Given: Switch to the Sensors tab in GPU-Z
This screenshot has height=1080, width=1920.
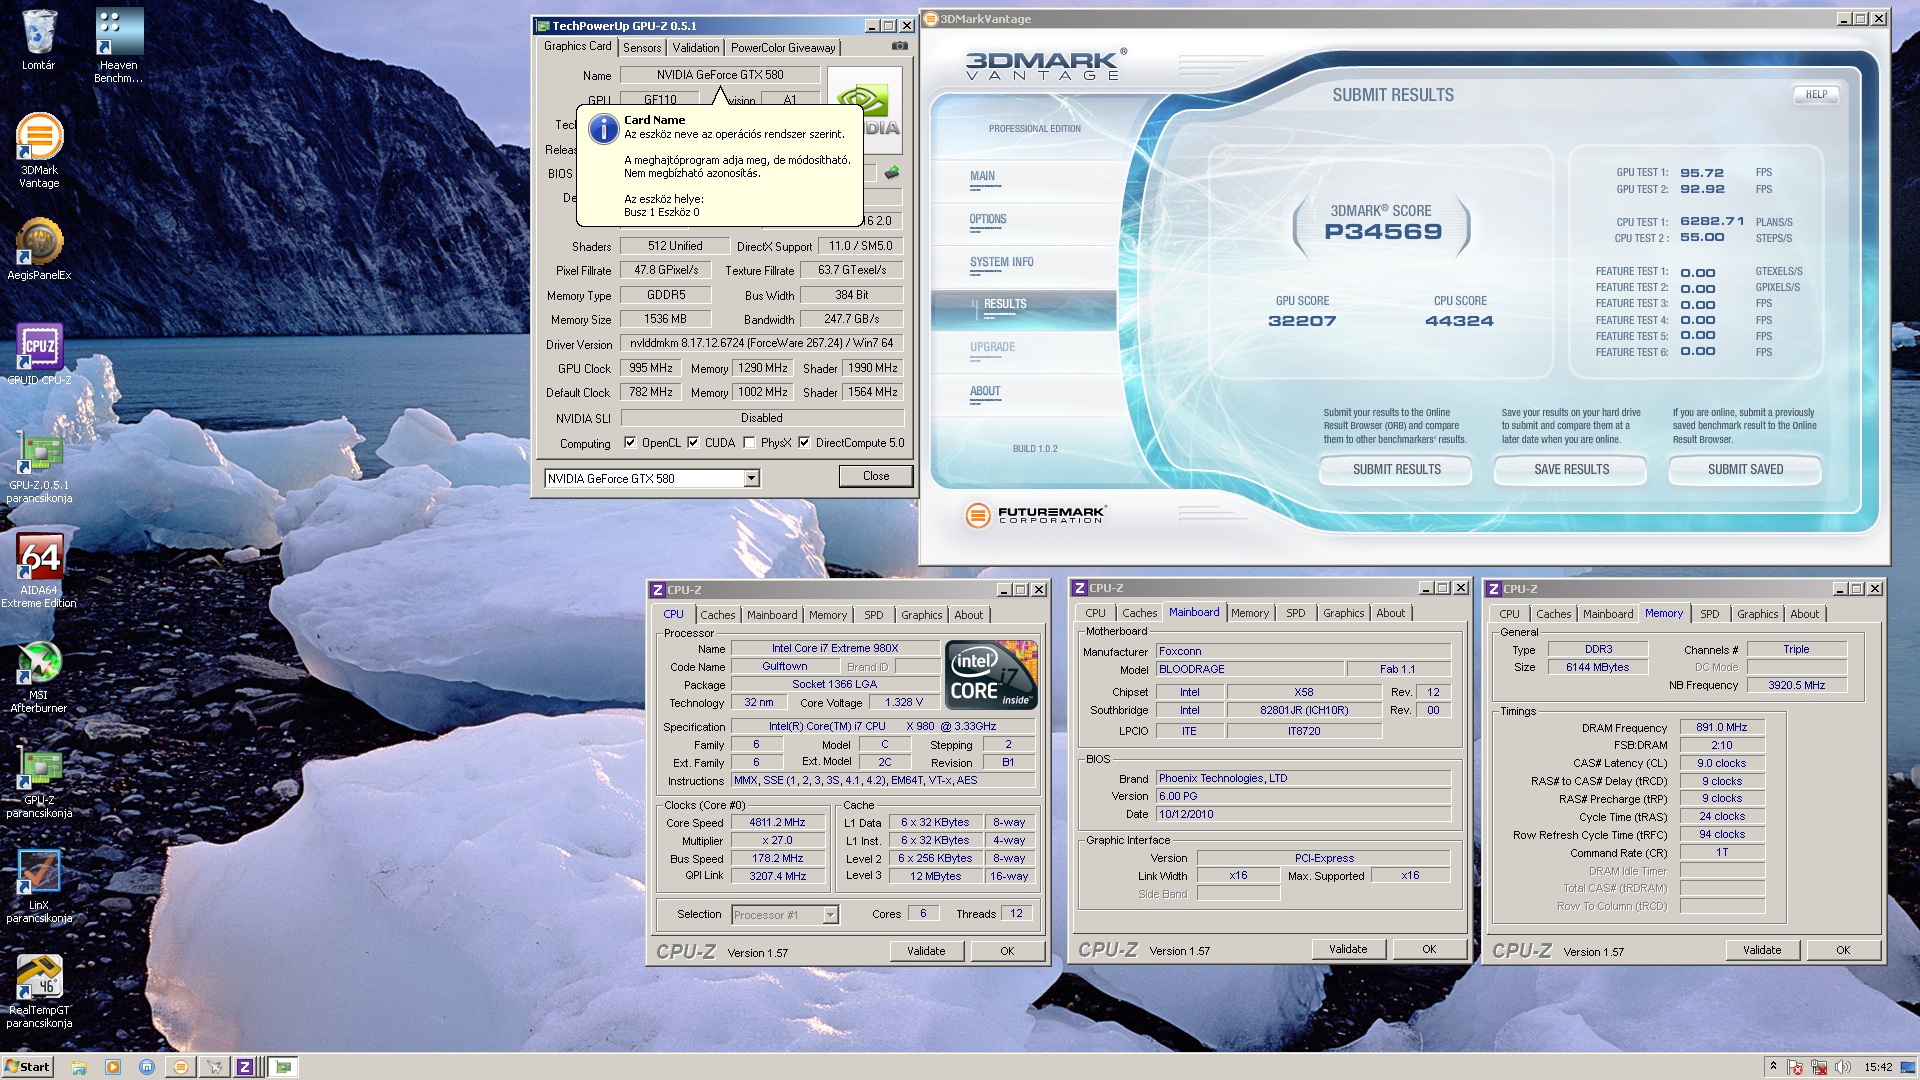Looking at the screenshot, I should pyautogui.click(x=642, y=47).
